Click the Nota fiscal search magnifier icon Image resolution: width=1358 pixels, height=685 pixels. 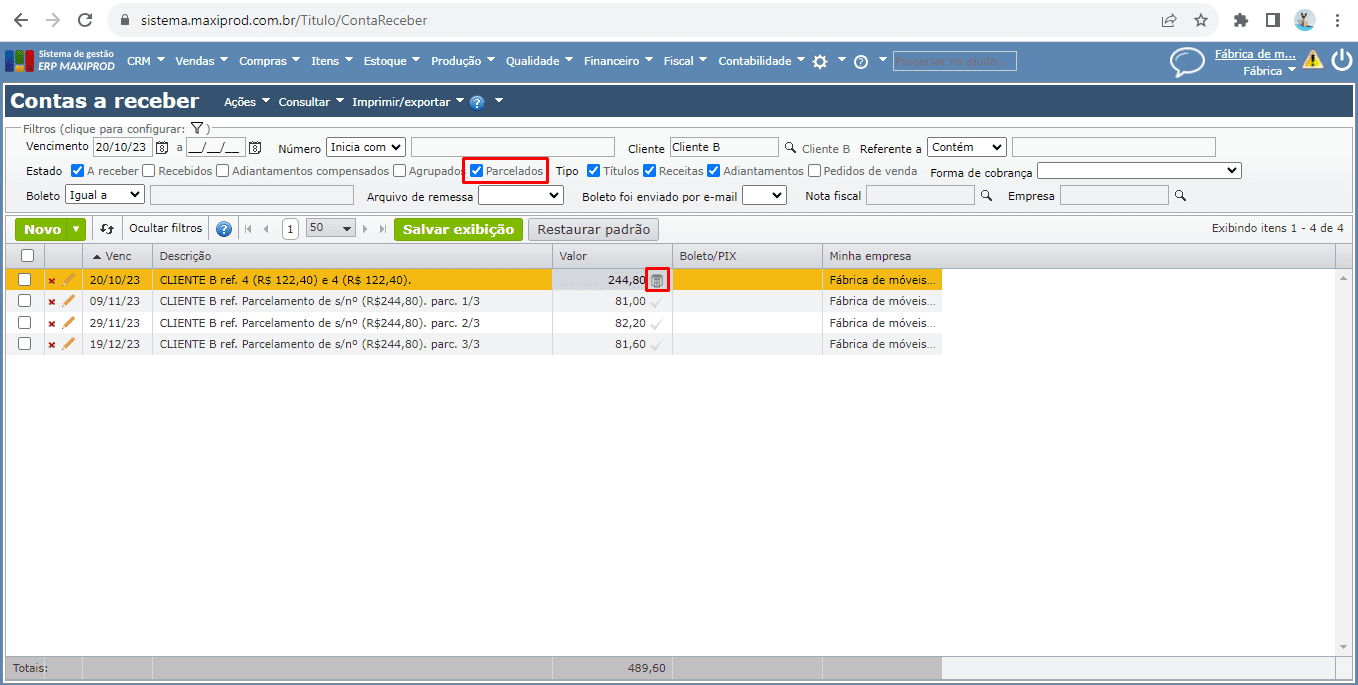986,196
